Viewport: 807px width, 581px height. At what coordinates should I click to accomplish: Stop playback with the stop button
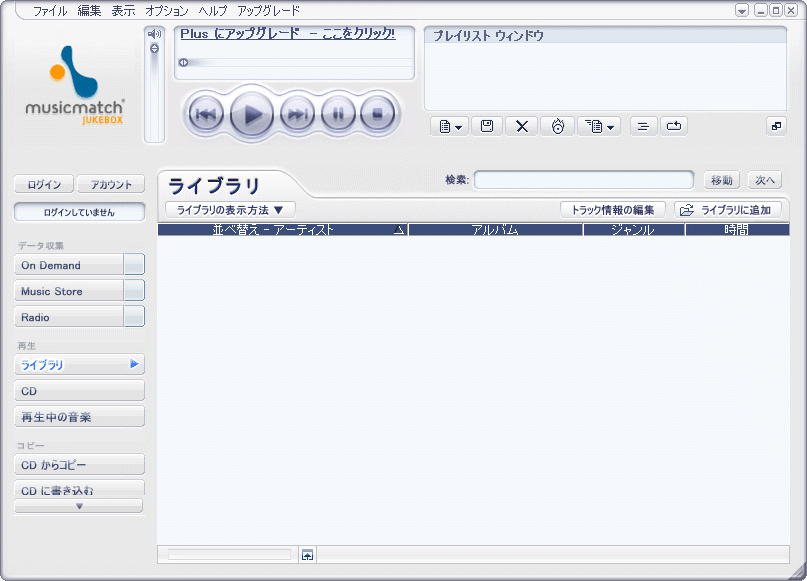click(378, 114)
